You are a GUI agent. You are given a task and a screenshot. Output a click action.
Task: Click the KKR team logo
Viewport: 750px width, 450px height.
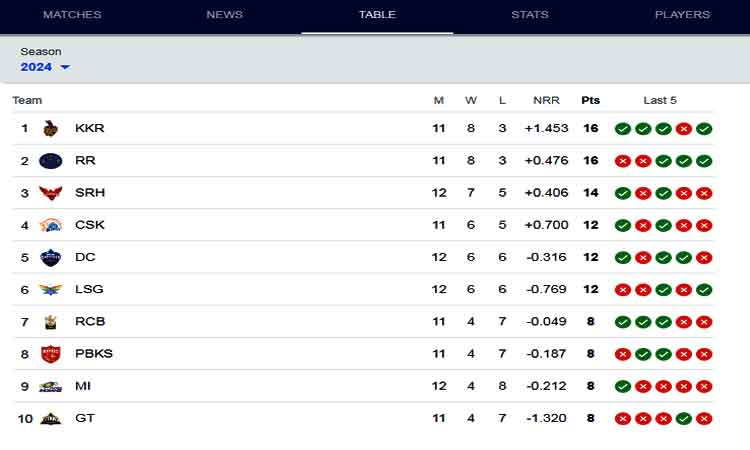(x=51, y=128)
